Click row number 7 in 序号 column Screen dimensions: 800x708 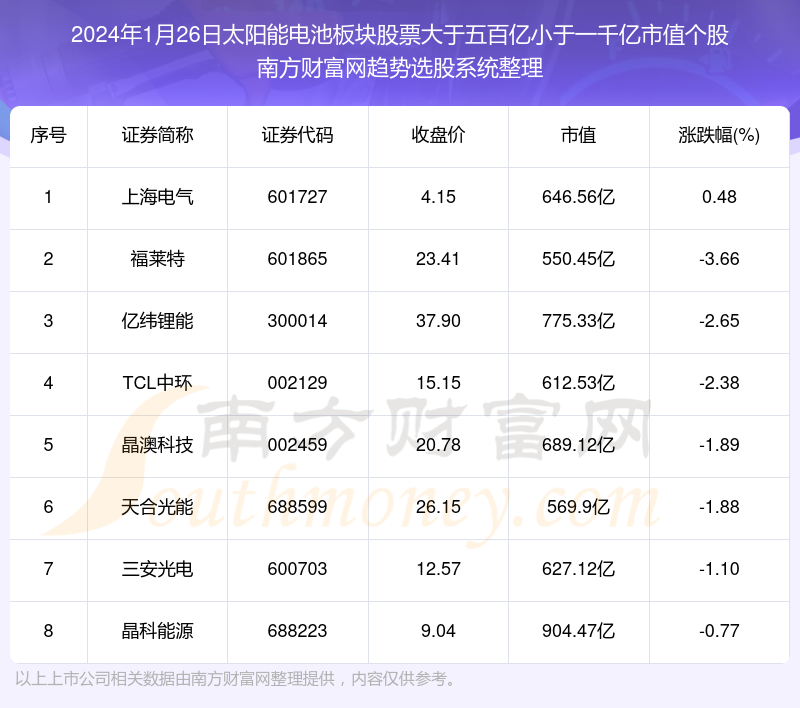48,569
